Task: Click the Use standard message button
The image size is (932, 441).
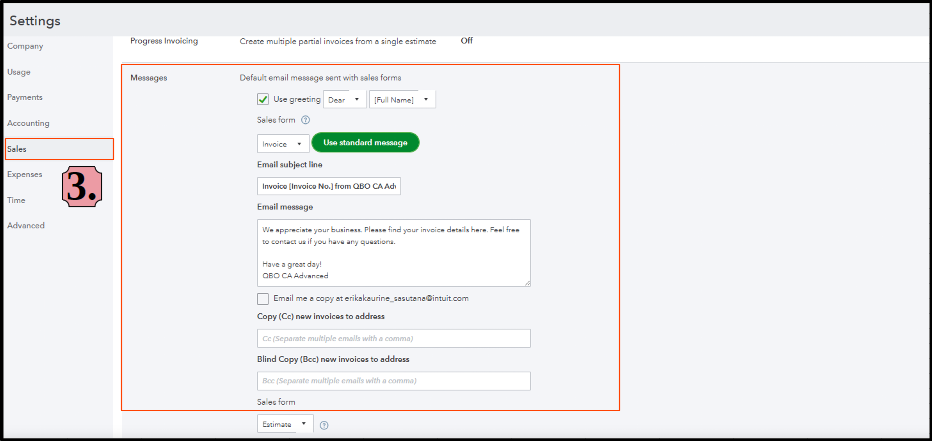Action: click(366, 143)
